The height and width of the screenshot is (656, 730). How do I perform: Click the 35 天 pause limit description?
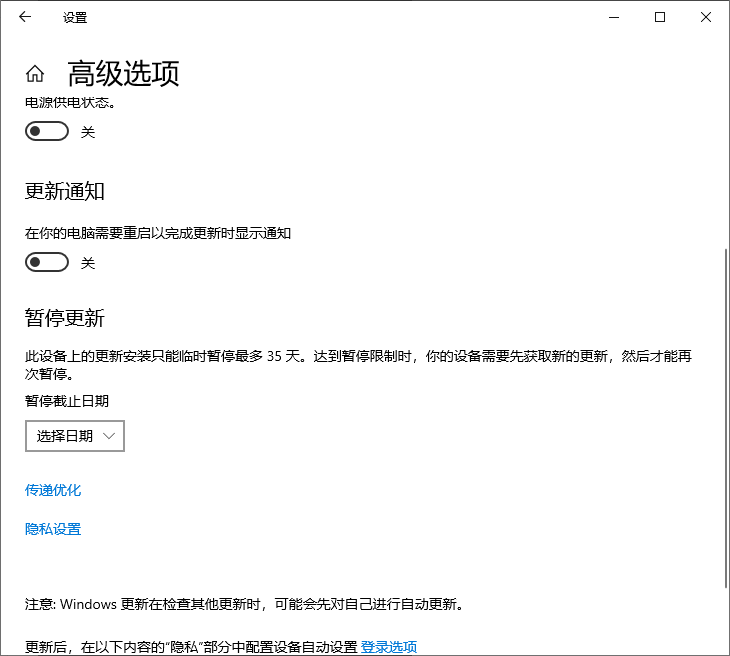pyautogui.click(x=358, y=365)
